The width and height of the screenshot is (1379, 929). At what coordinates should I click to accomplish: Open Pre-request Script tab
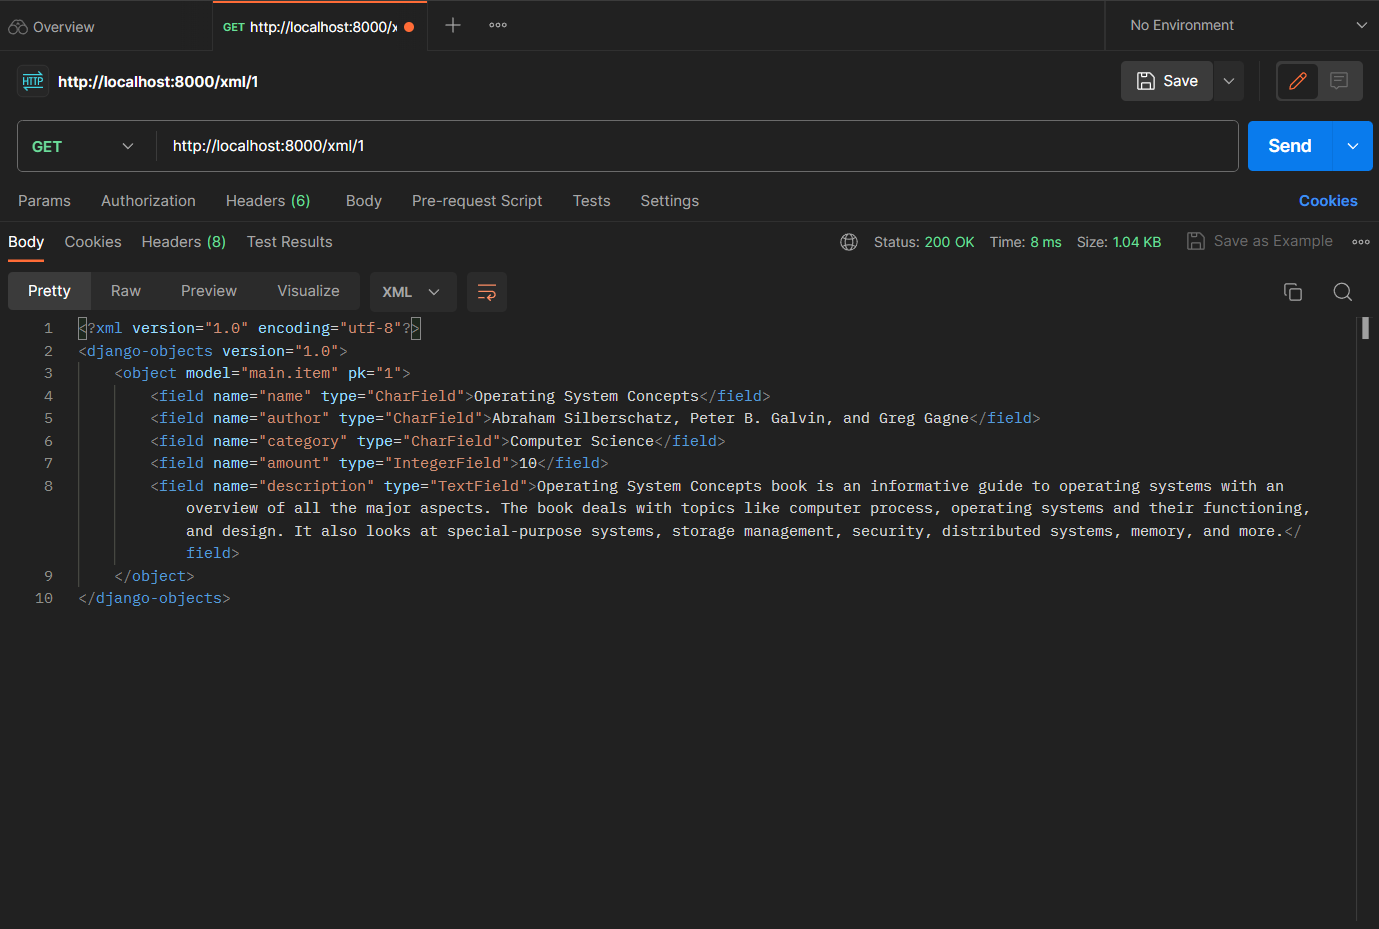coord(477,201)
